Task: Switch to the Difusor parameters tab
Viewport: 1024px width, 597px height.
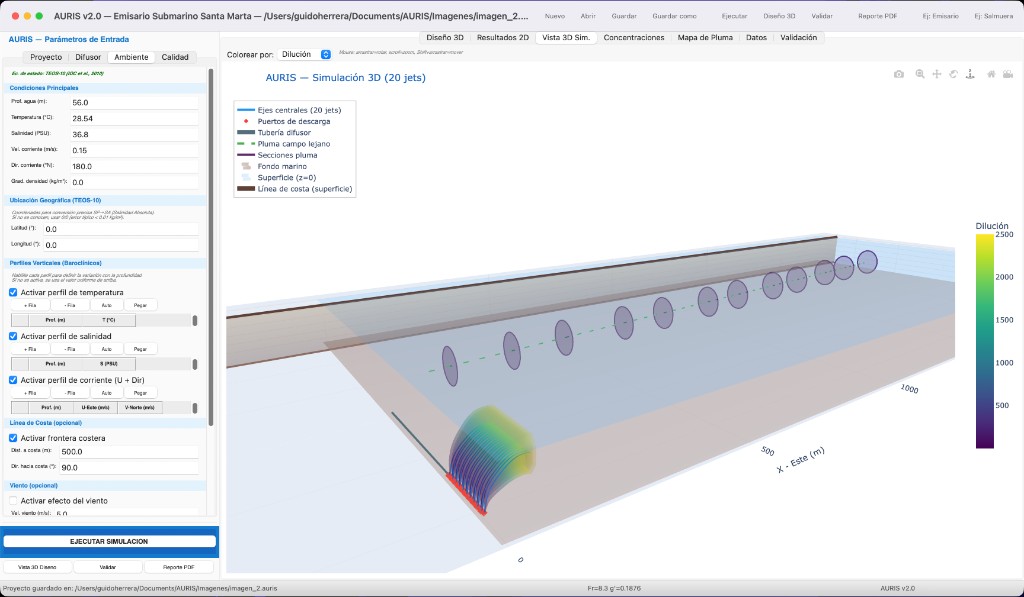Action: (x=88, y=57)
